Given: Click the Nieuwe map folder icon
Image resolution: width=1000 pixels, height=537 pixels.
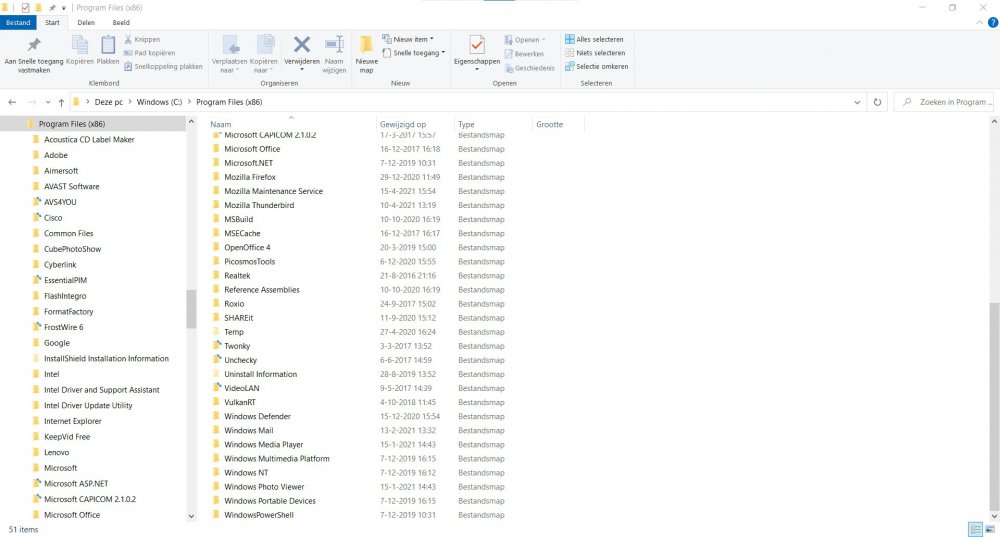Looking at the screenshot, I should point(366,46).
